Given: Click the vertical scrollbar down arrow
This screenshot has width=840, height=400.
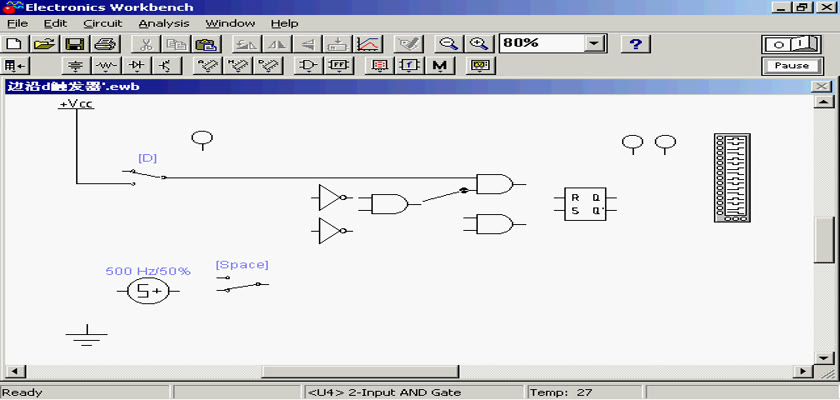Looking at the screenshot, I should pos(823,357).
